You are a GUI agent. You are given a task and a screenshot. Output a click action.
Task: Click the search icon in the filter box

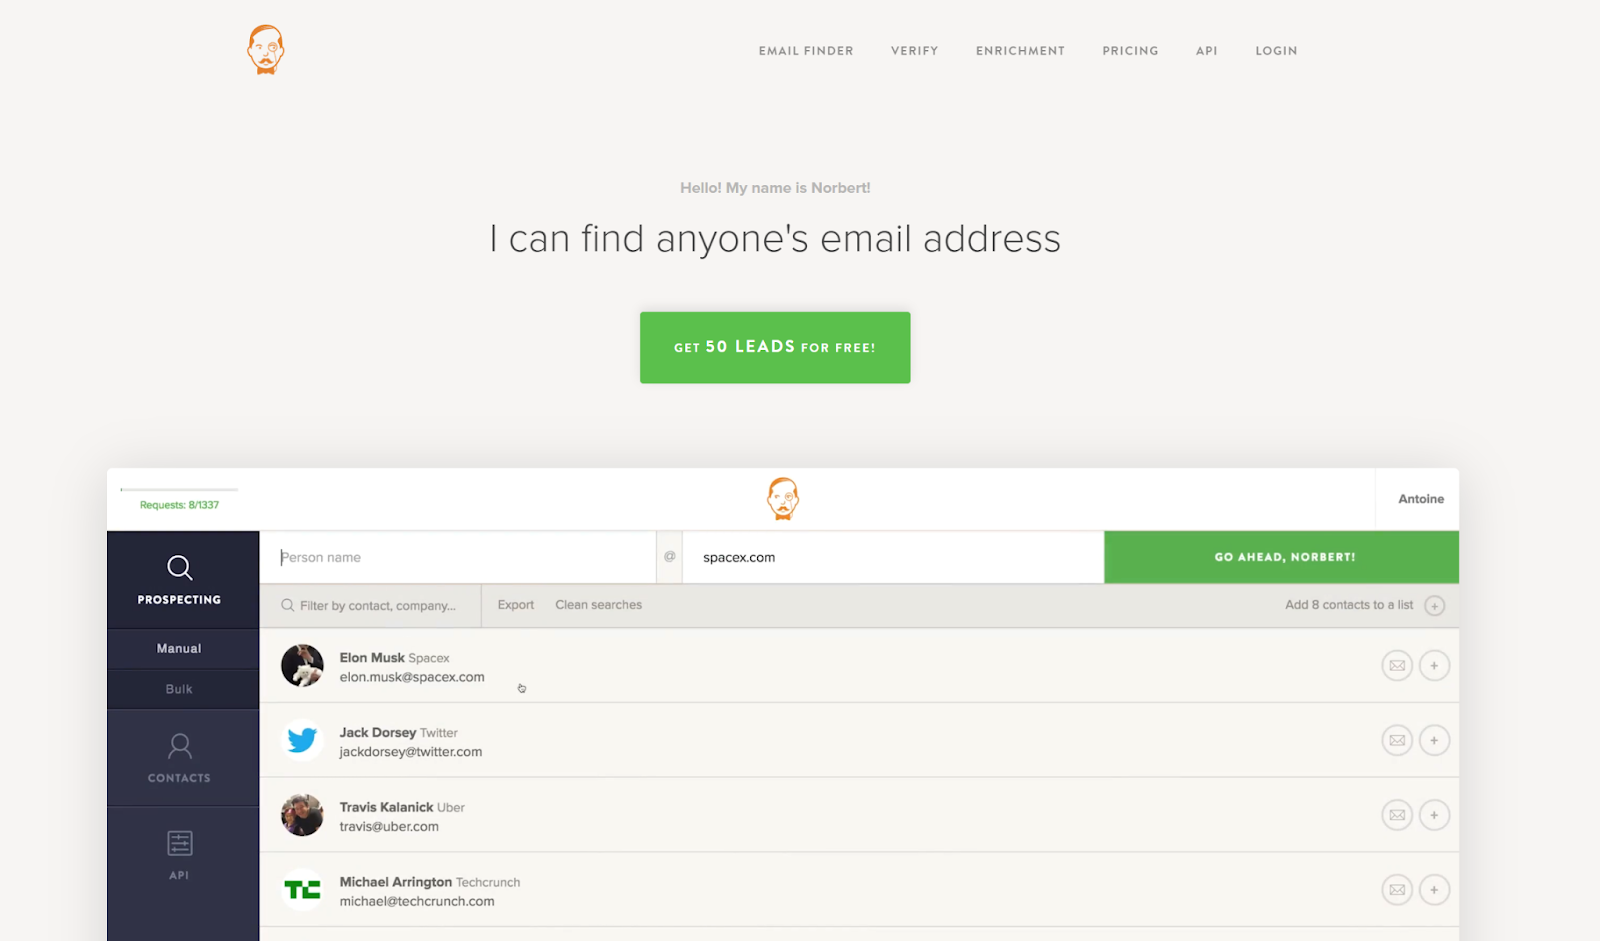click(288, 605)
